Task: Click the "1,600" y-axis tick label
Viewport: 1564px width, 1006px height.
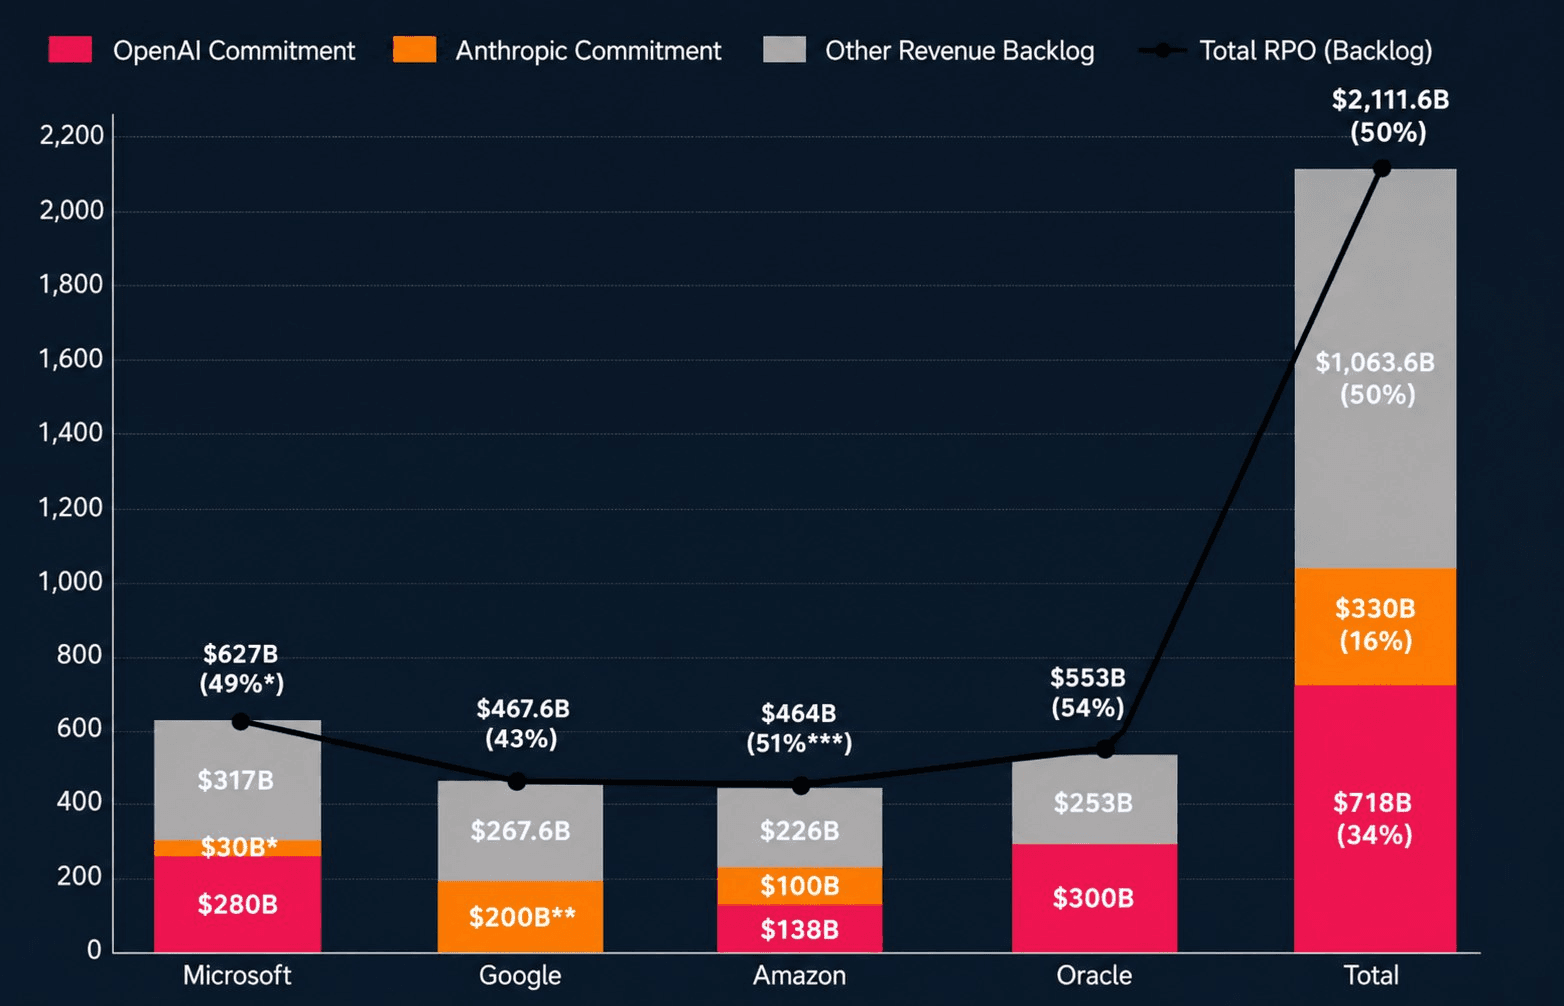Action: 71,359
